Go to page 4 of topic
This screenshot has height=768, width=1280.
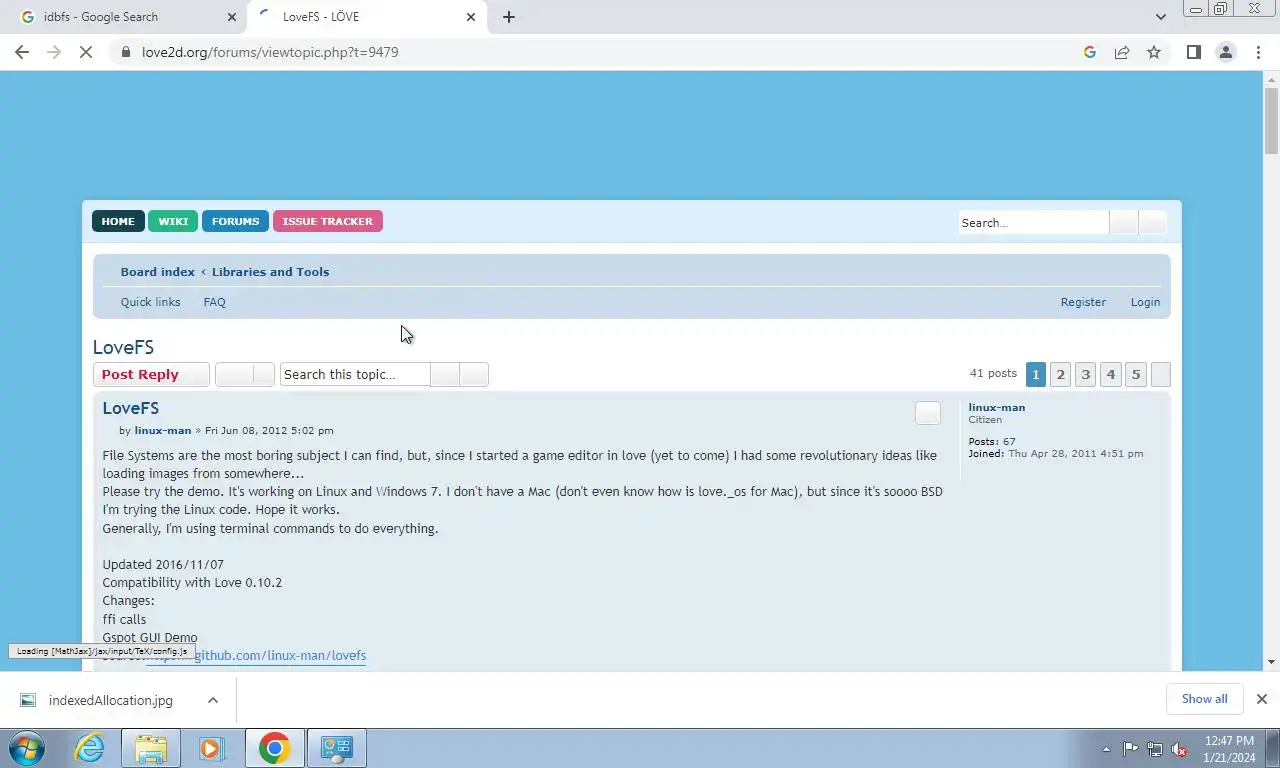[1111, 374]
